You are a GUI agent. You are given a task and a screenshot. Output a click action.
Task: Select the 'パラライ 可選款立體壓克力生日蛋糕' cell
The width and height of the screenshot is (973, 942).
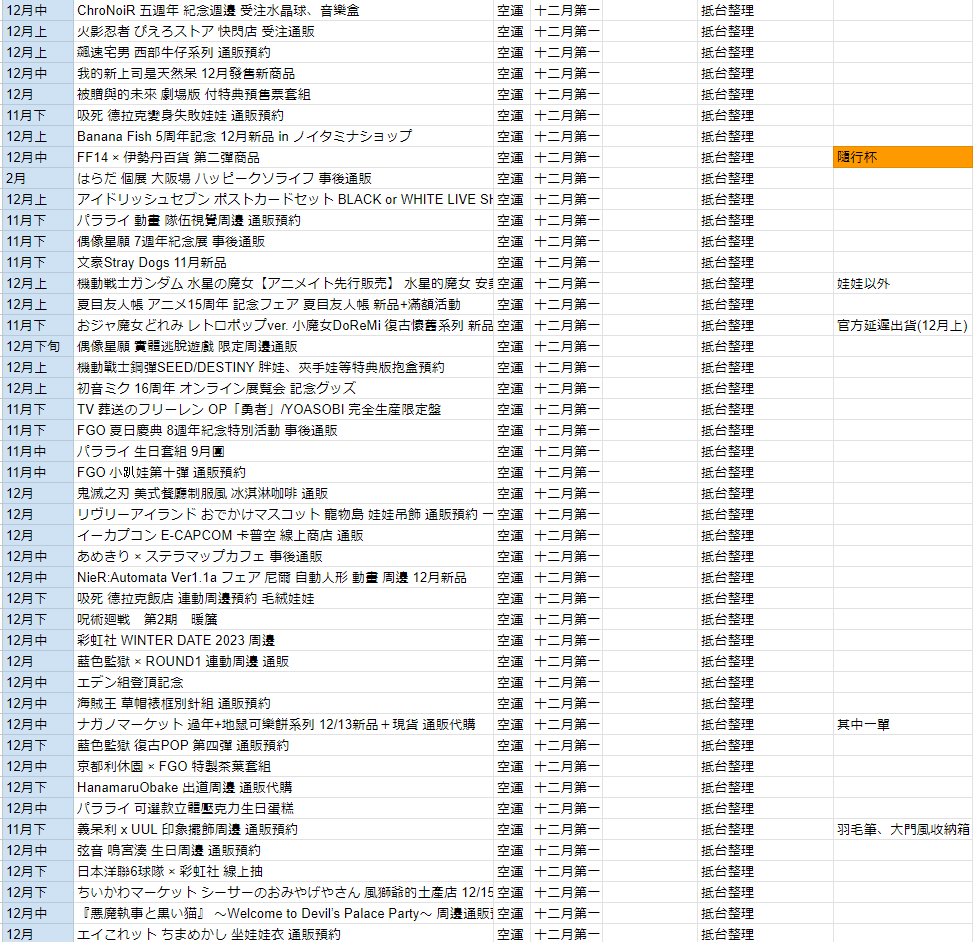(284, 808)
